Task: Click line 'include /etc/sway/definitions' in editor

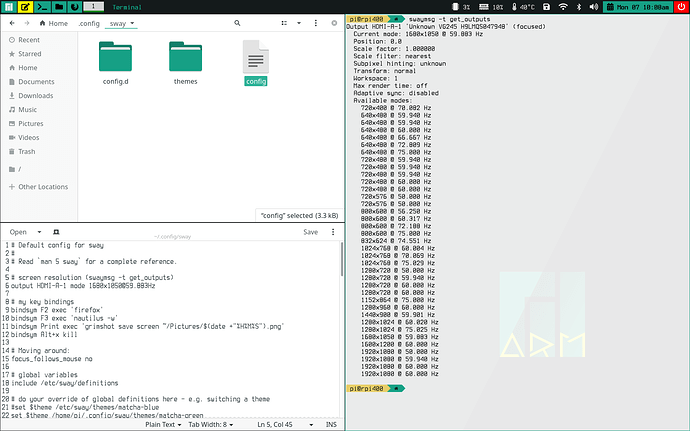Action: tap(65, 383)
